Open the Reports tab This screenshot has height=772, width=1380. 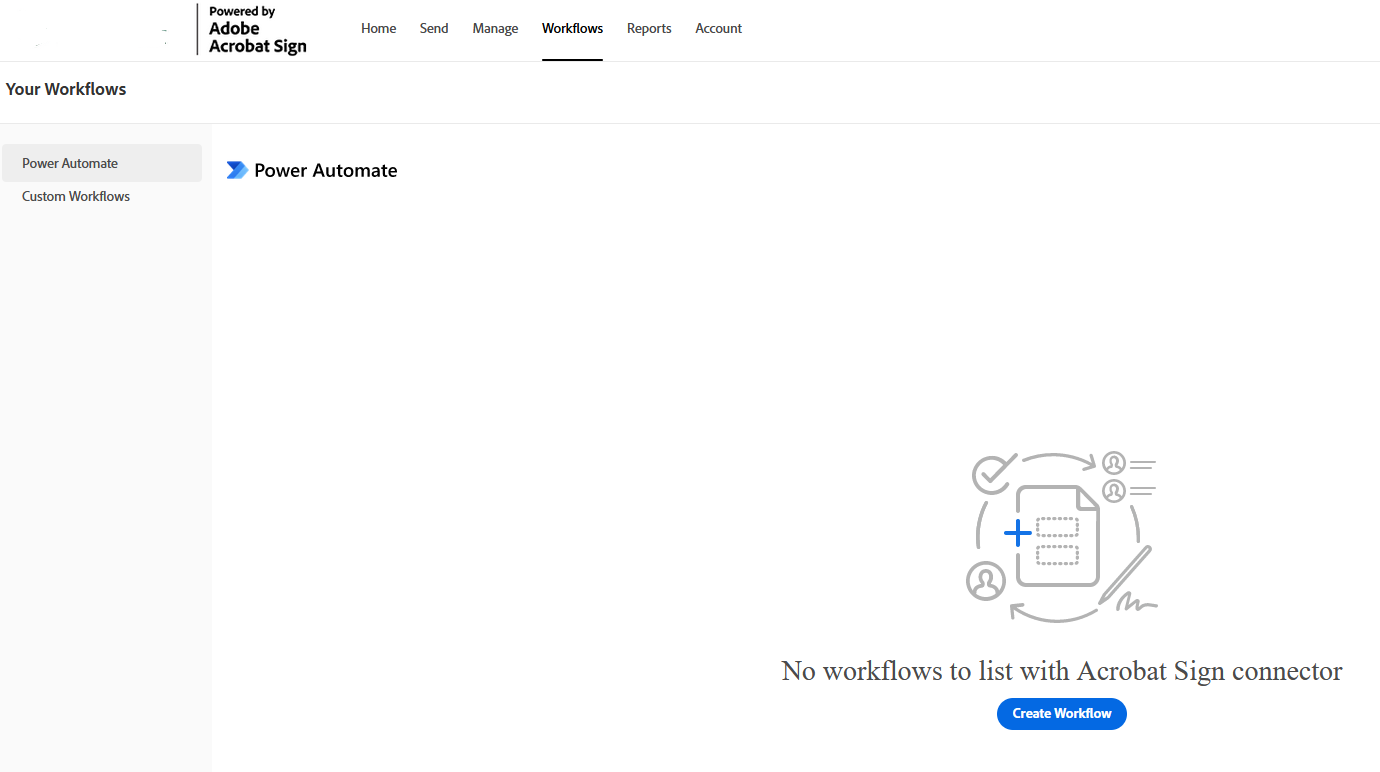point(649,28)
